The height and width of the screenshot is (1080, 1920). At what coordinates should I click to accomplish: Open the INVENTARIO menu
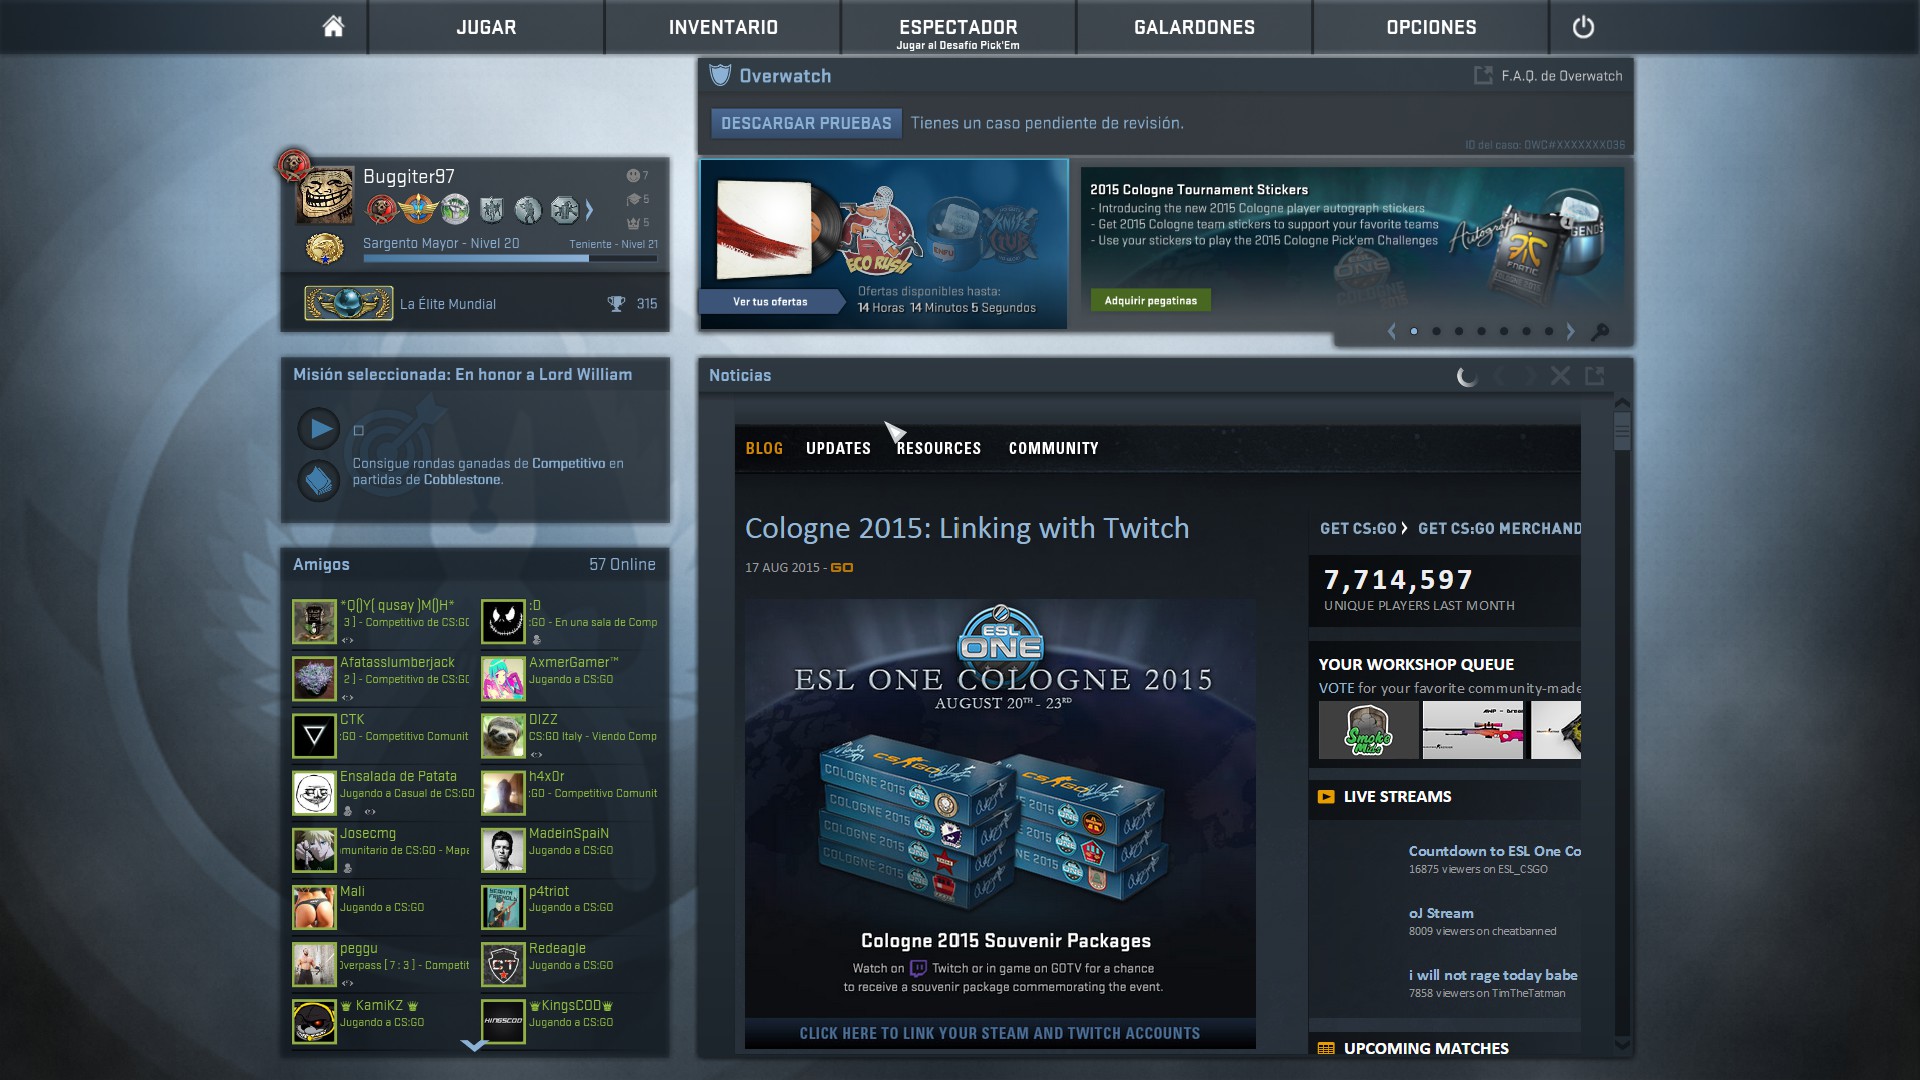pos(723,27)
